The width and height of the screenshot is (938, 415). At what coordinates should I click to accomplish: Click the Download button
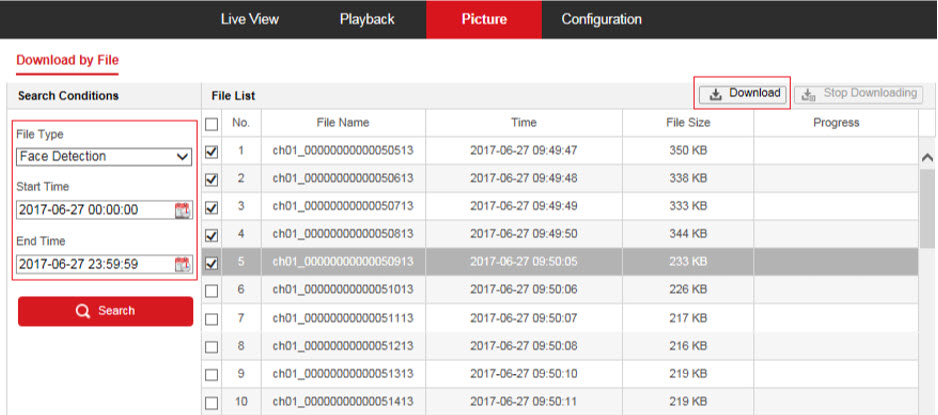click(x=743, y=93)
